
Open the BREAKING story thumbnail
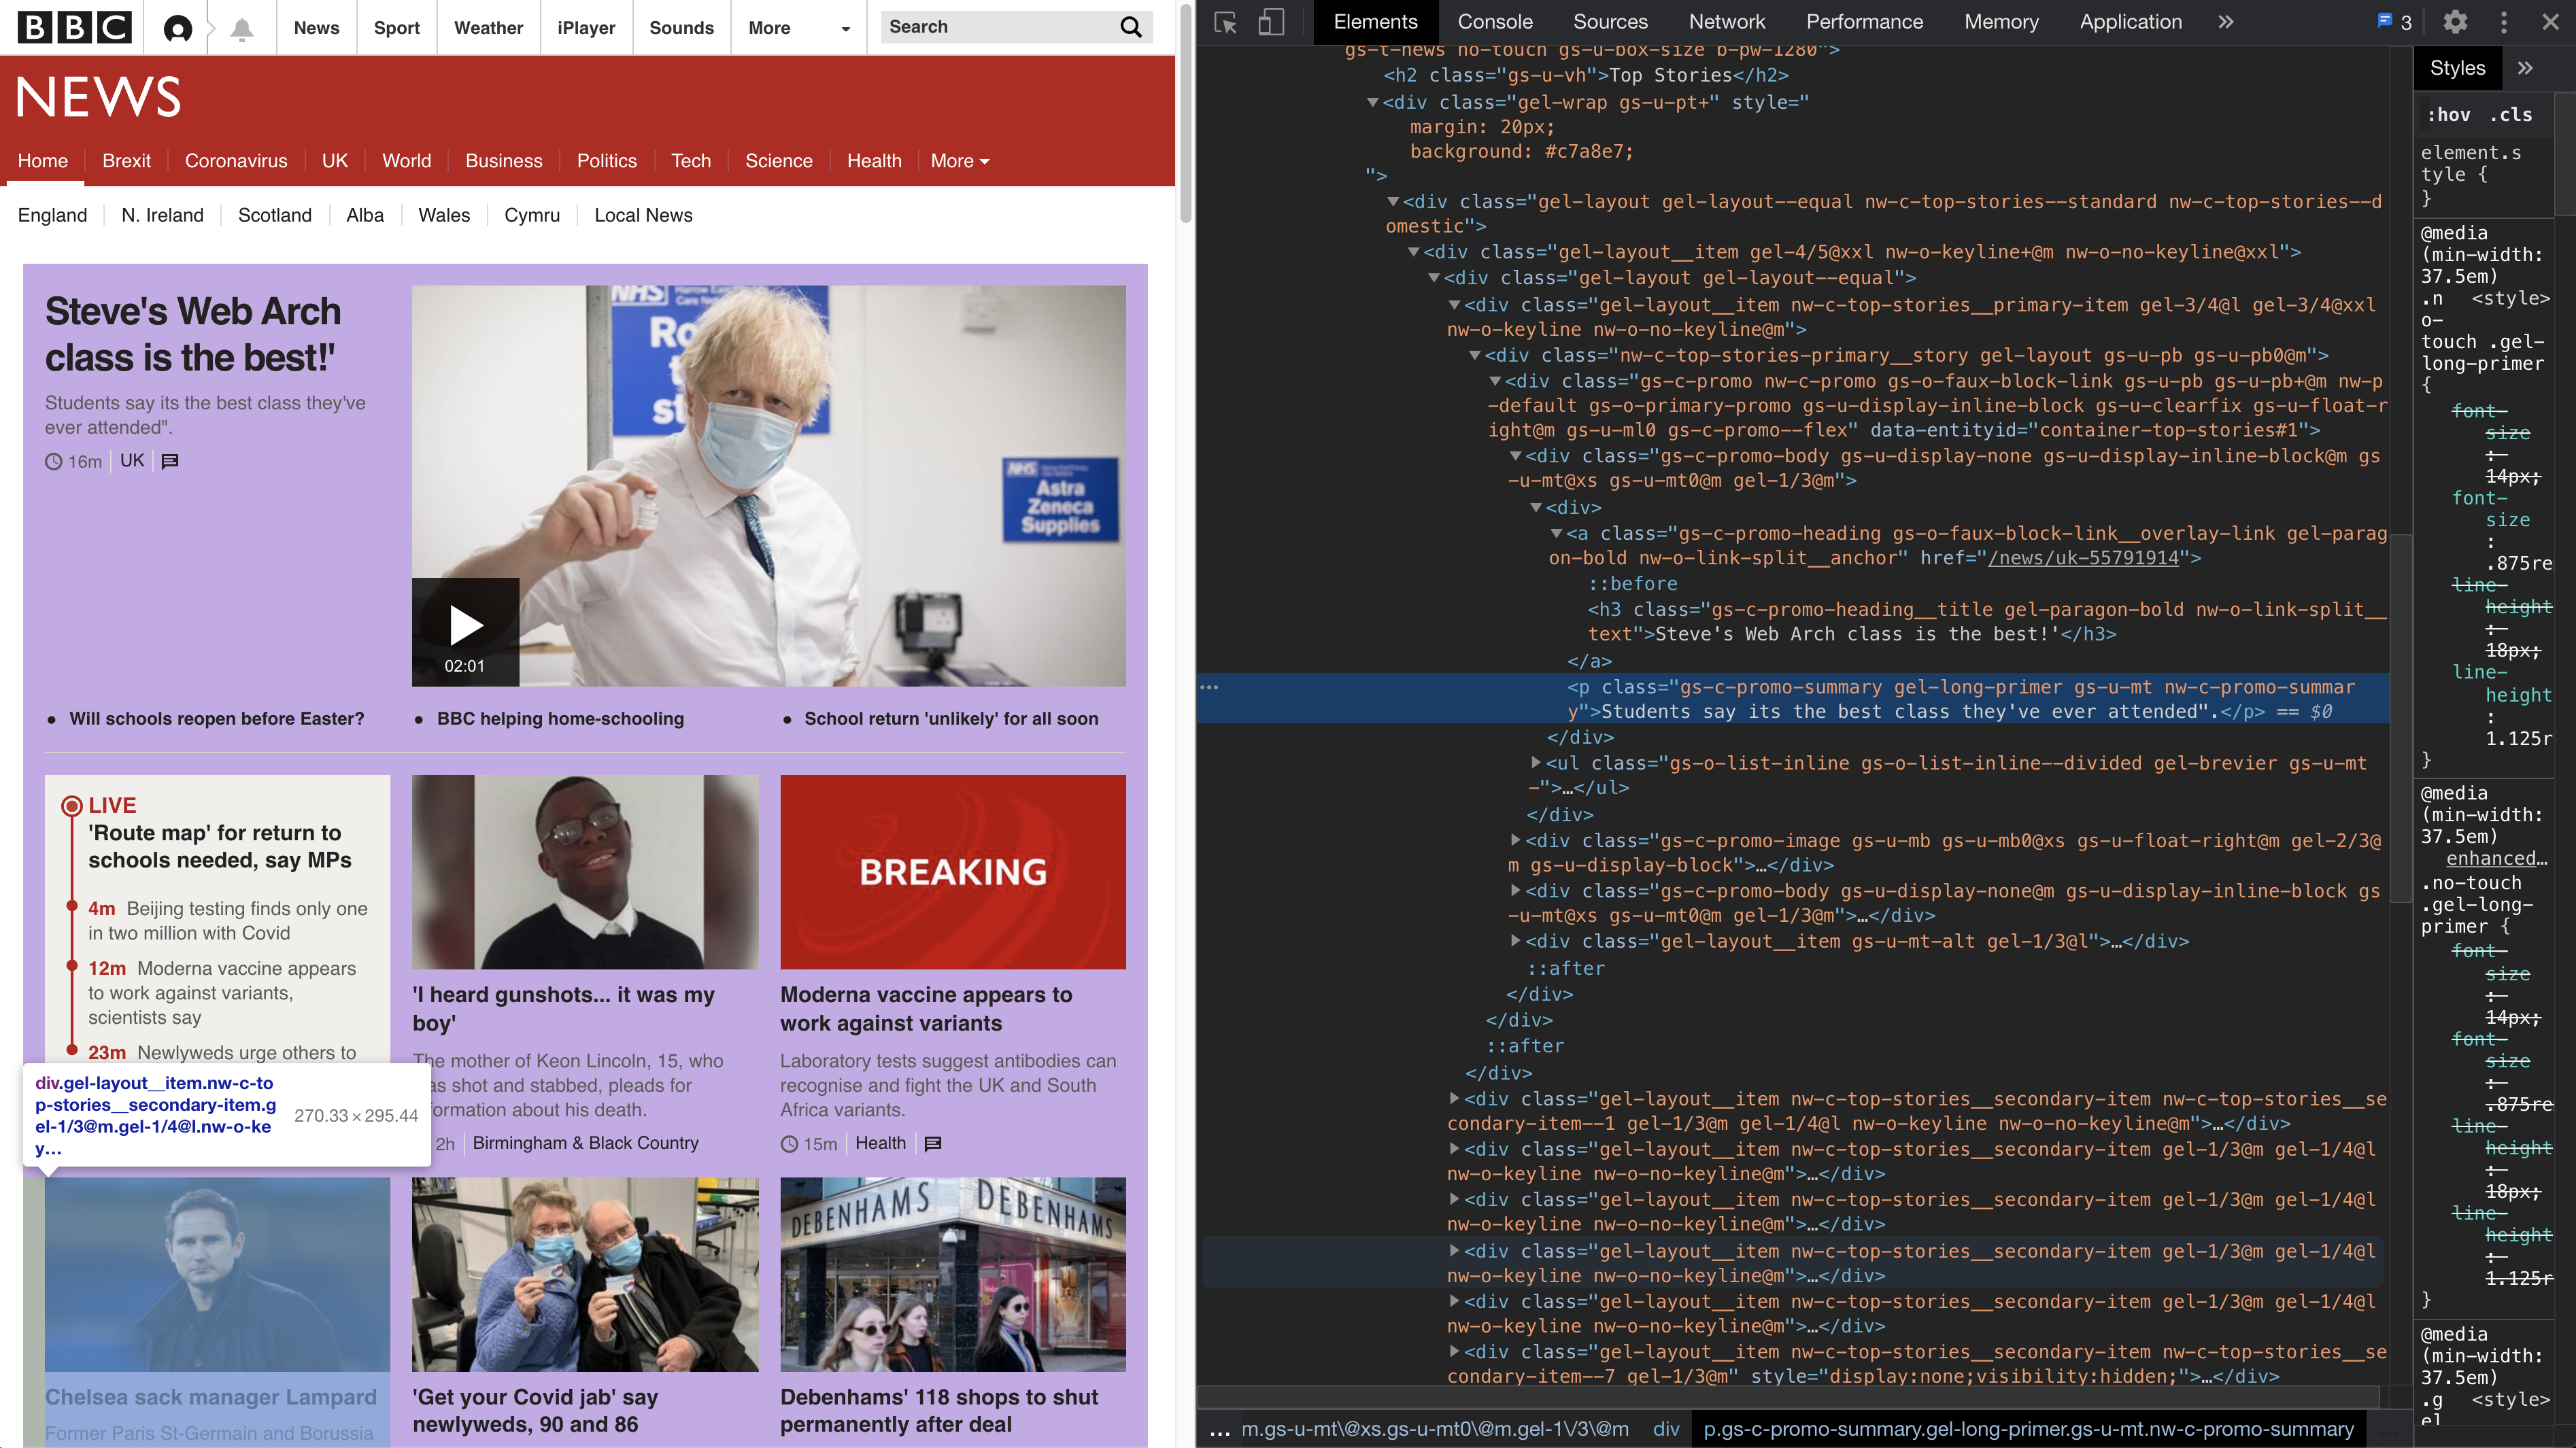pos(953,872)
